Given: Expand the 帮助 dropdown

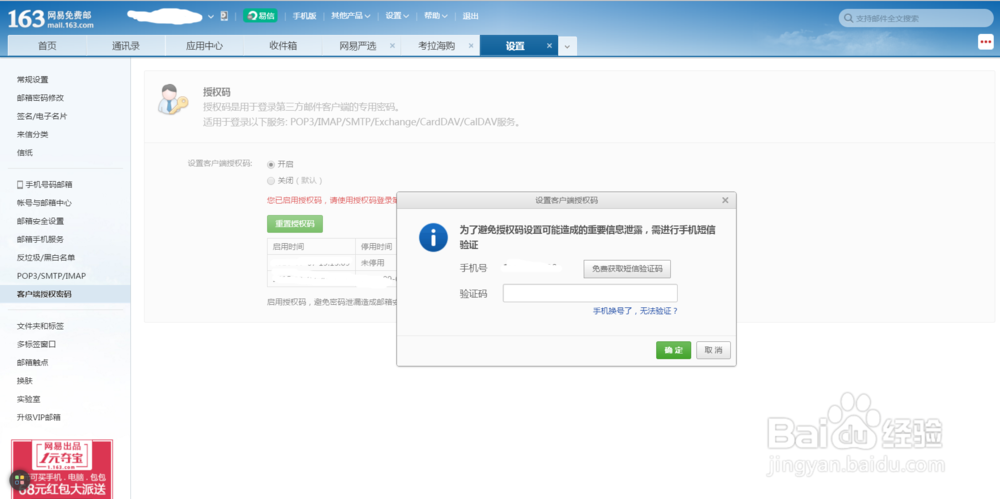Looking at the screenshot, I should pyautogui.click(x=436, y=17).
